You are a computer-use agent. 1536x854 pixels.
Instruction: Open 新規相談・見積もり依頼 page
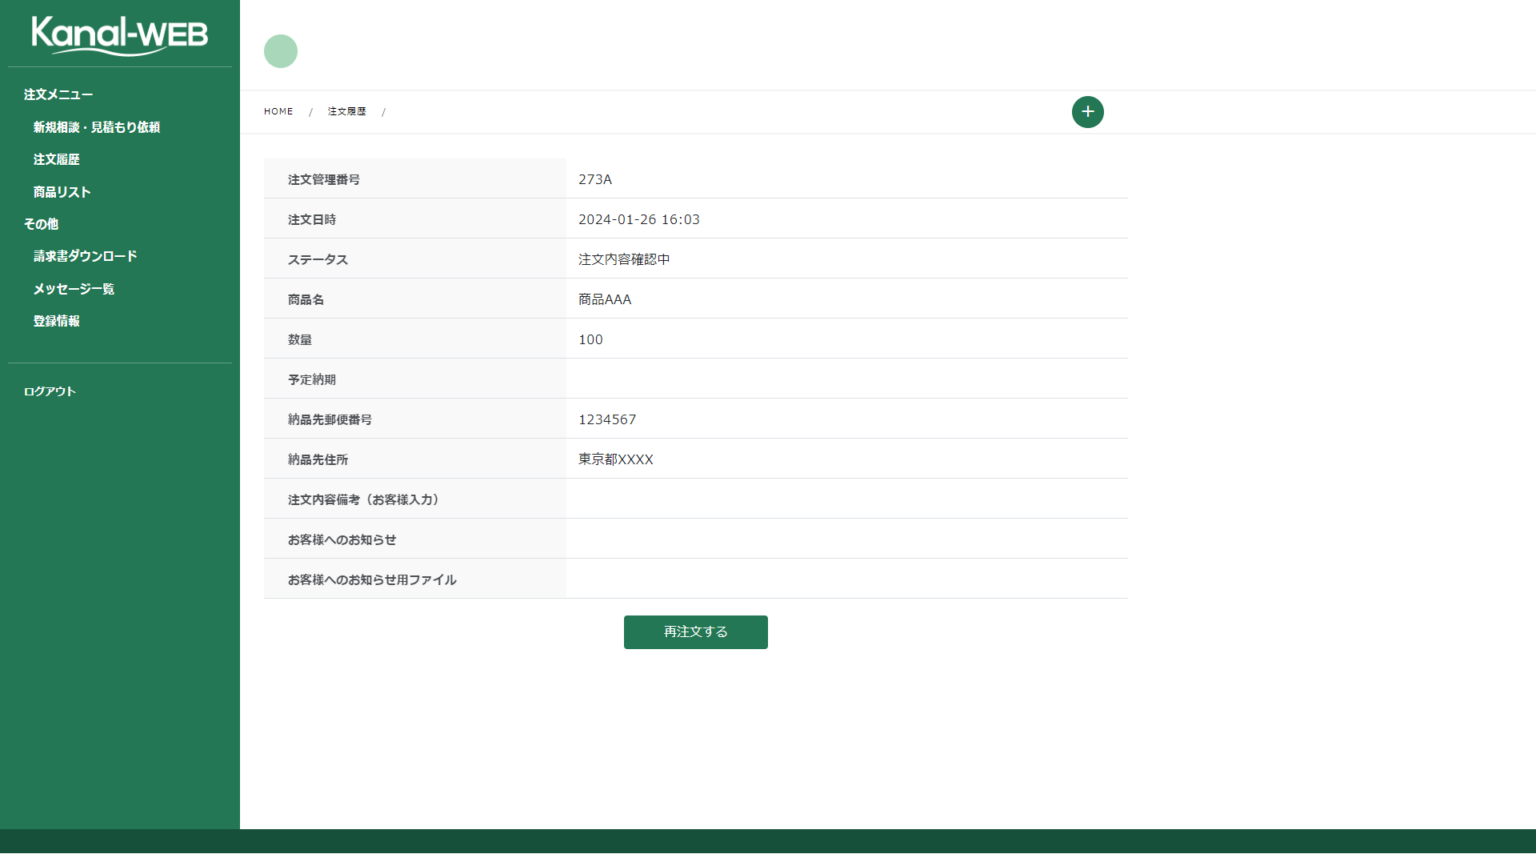96,126
